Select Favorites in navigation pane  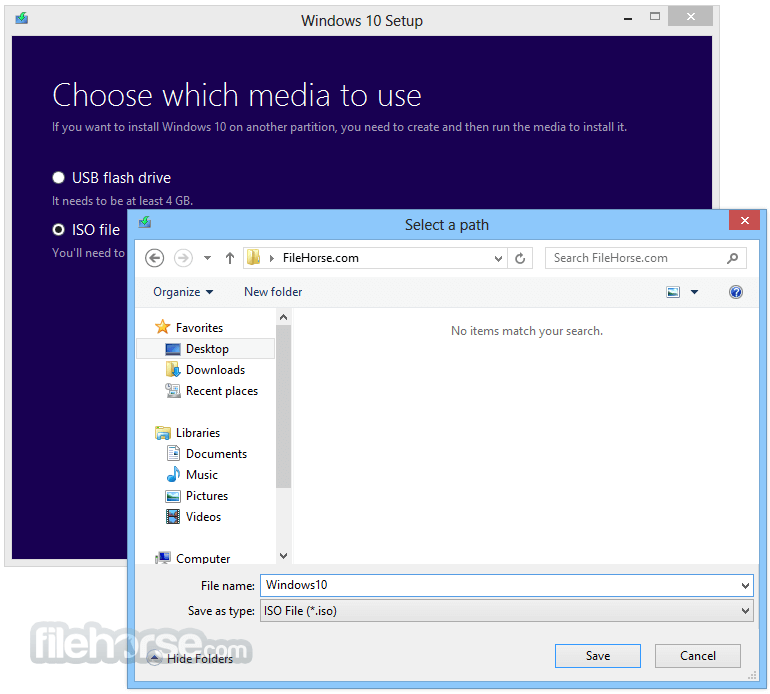coord(199,328)
